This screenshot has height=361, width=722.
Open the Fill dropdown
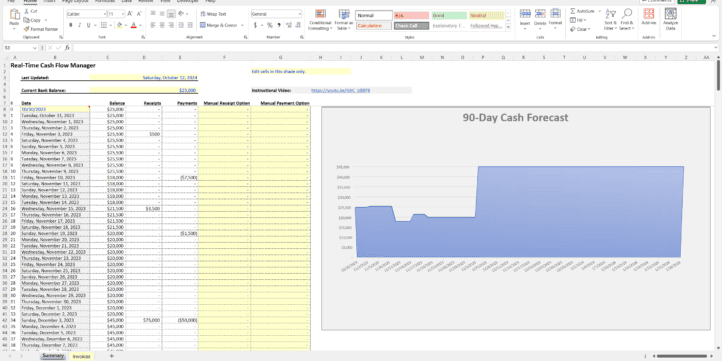tap(579, 20)
